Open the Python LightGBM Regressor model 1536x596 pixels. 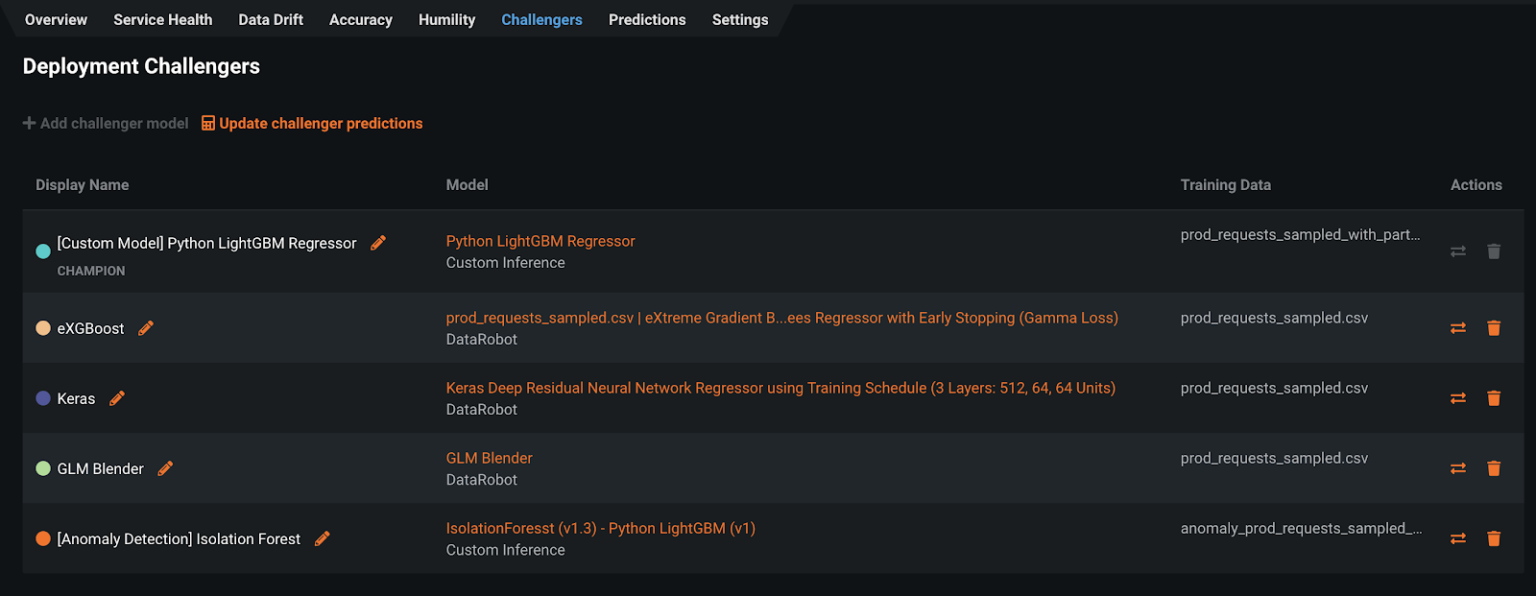tap(540, 240)
